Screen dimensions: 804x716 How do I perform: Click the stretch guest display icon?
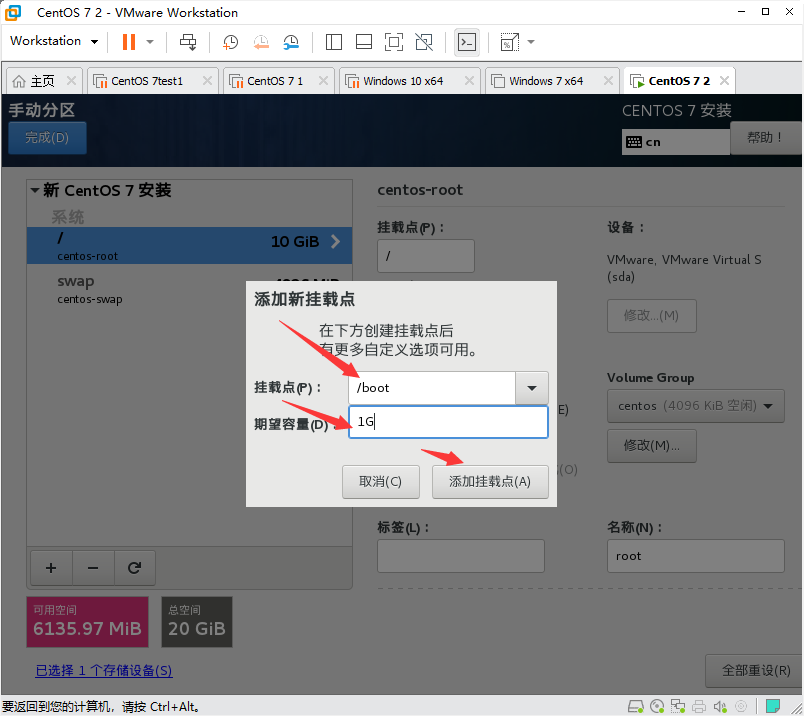[x=509, y=42]
